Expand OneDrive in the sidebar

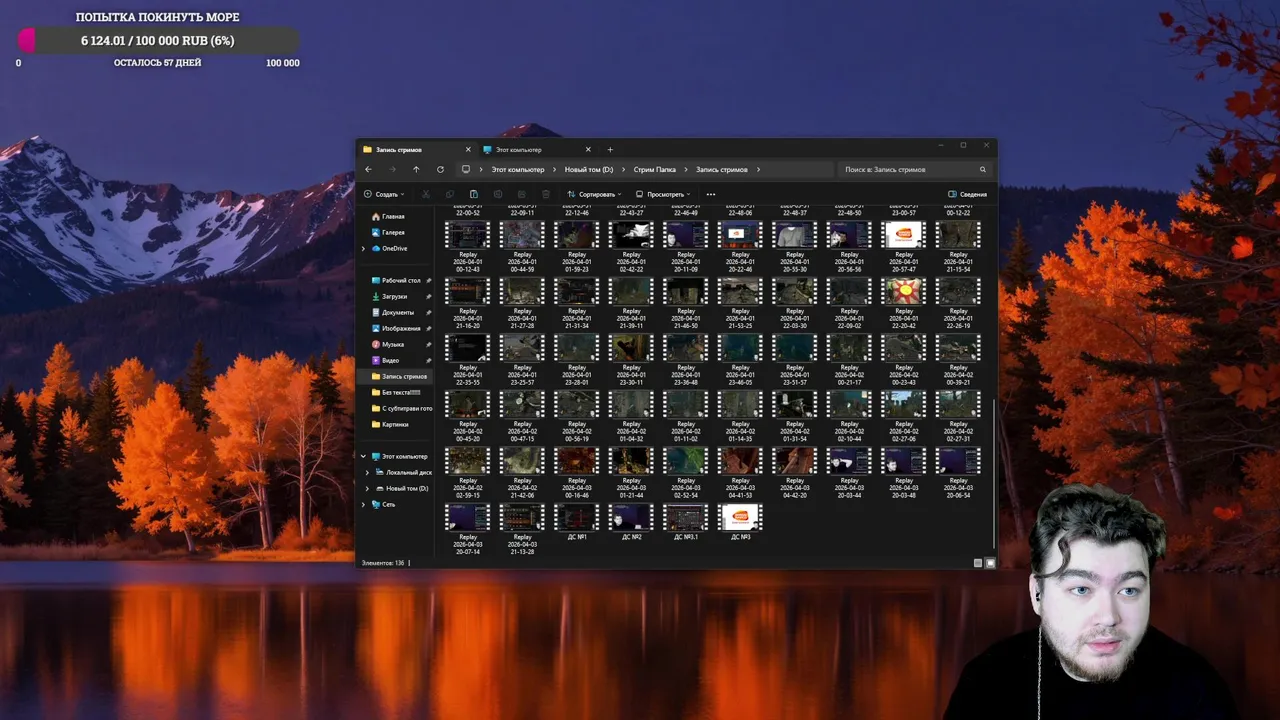pyautogui.click(x=363, y=248)
